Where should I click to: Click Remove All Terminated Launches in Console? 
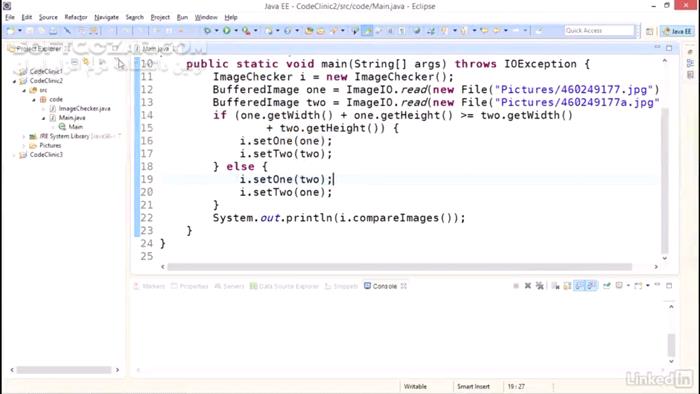pyautogui.click(x=540, y=286)
